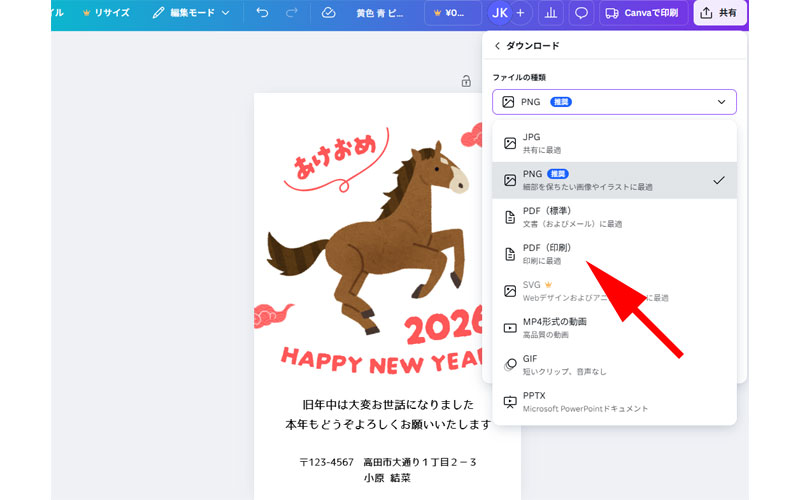Click the design title 黄色 青 ピ...
This screenshot has width=800, height=500.
click(x=379, y=13)
